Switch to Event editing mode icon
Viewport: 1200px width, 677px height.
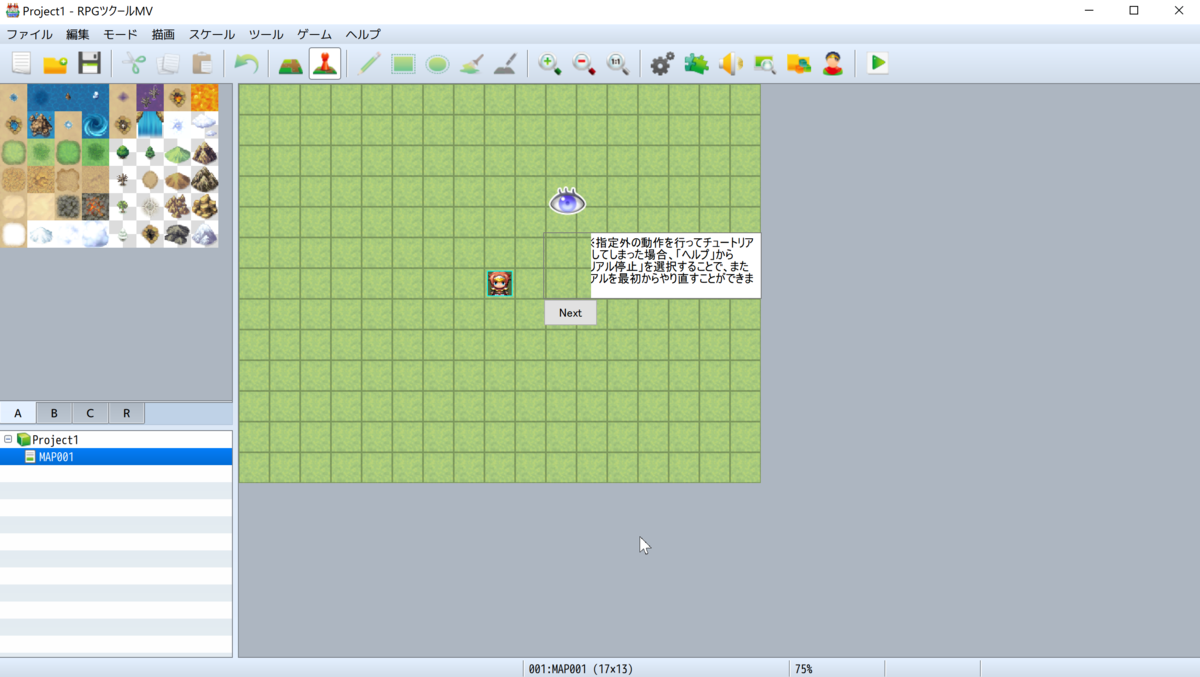(x=324, y=63)
